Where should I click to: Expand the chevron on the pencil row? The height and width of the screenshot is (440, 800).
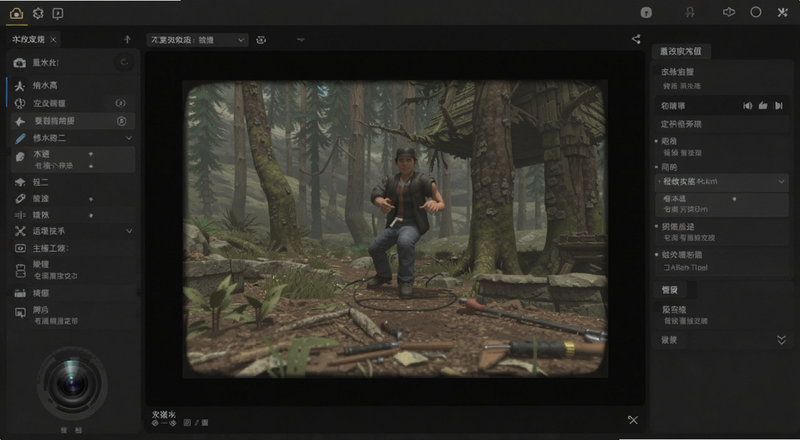point(129,138)
